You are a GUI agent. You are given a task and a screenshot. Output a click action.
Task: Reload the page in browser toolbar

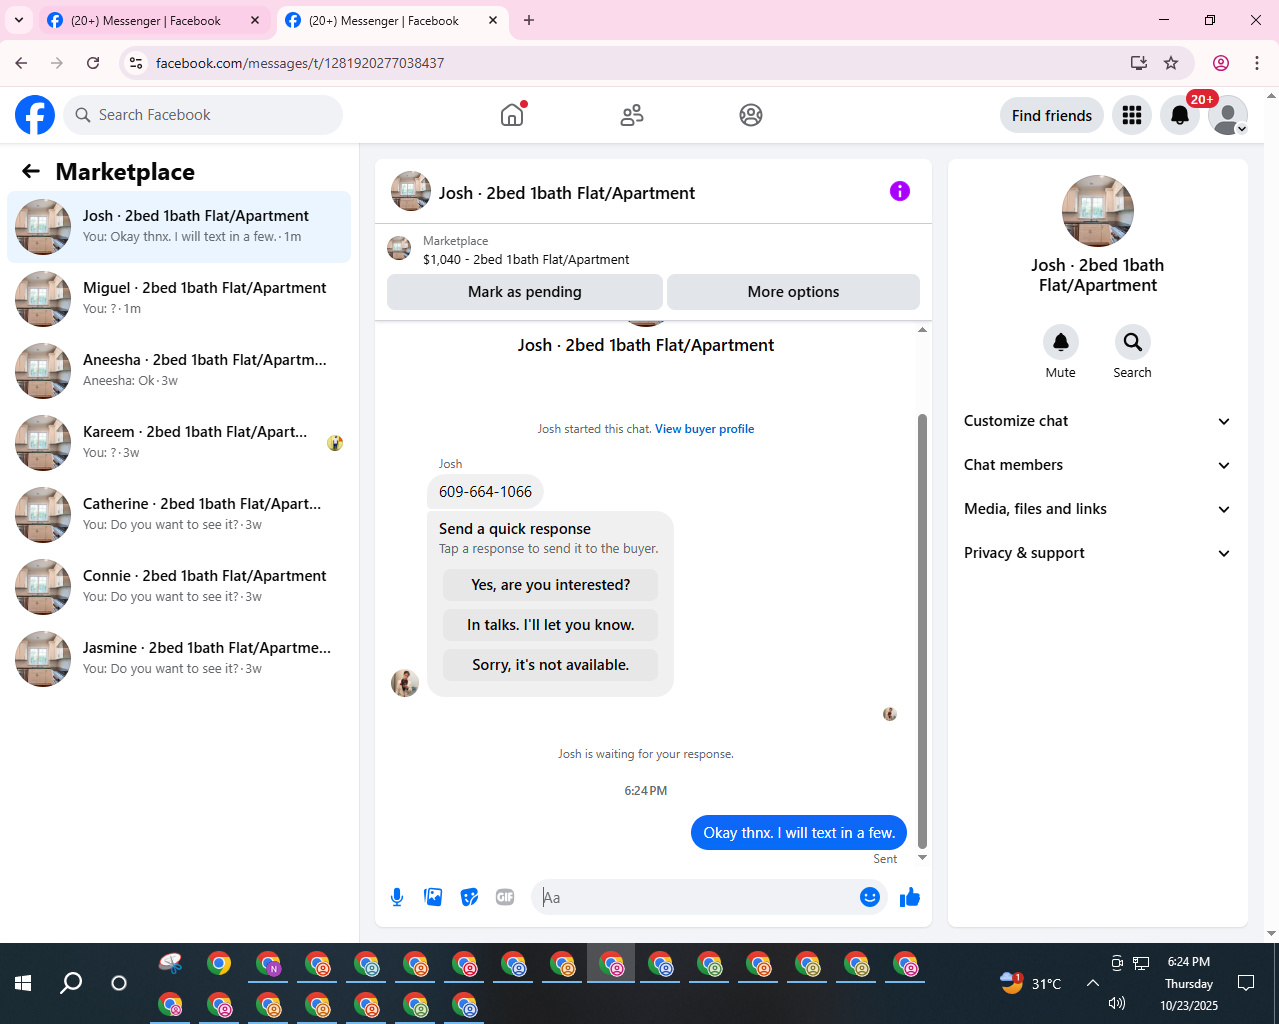click(x=93, y=63)
